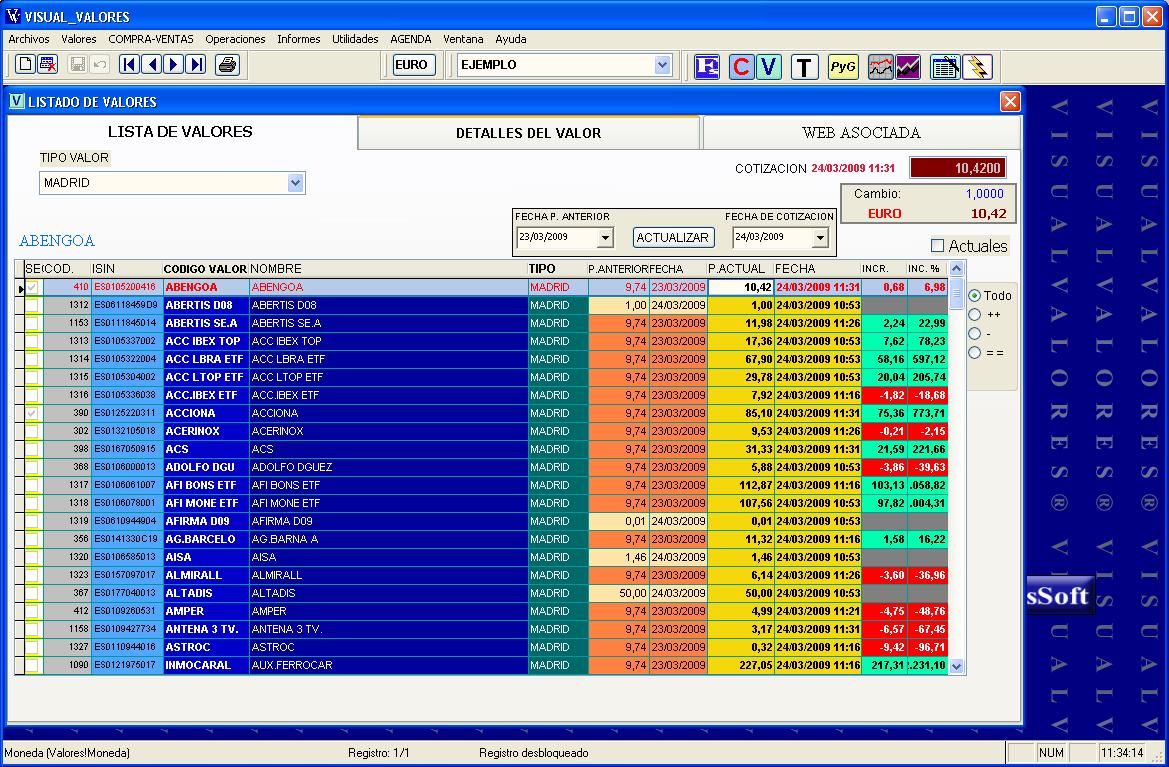Toggle selection checkbox for AMPER row
This screenshot has height=767, width=1169.
32,611
